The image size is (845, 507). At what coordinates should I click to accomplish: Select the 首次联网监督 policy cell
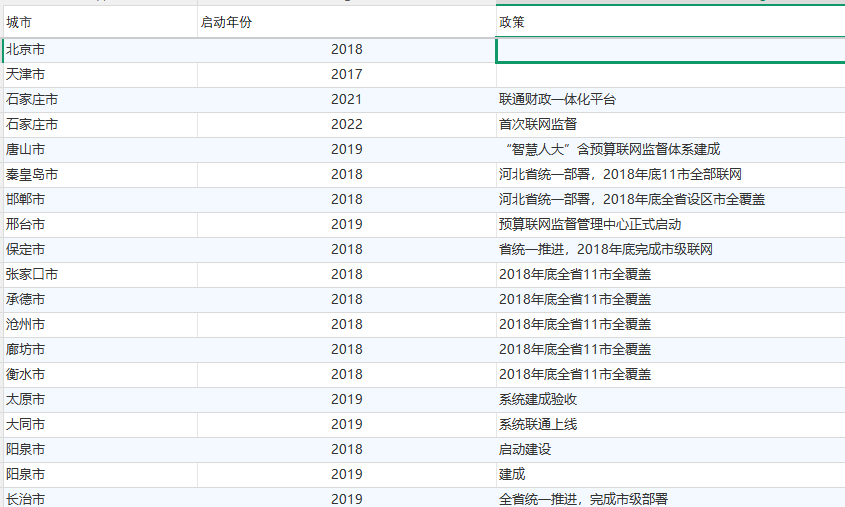point(670,125)
